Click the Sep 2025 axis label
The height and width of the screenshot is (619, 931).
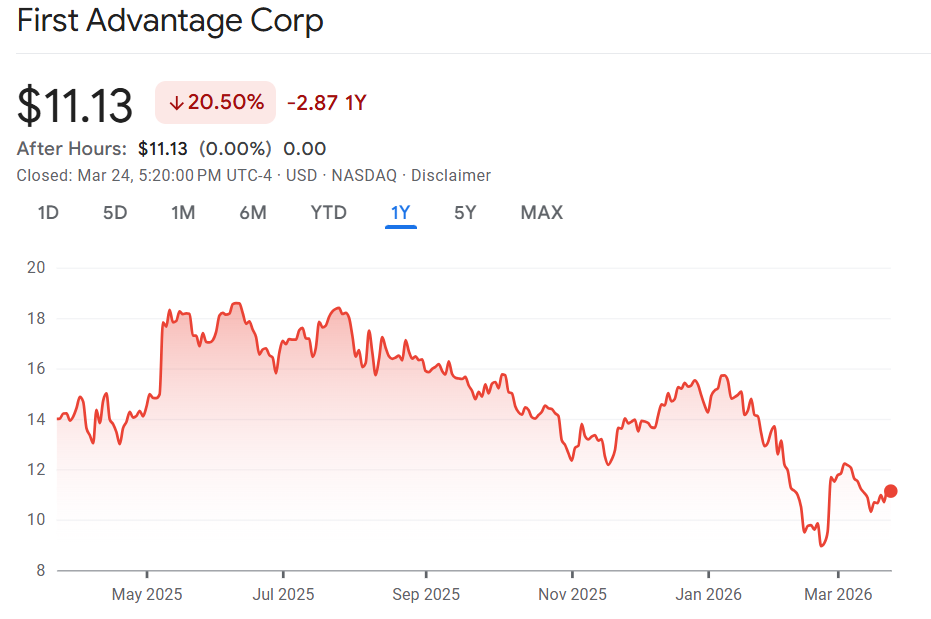pyautogui.click(x=426, y=594)
